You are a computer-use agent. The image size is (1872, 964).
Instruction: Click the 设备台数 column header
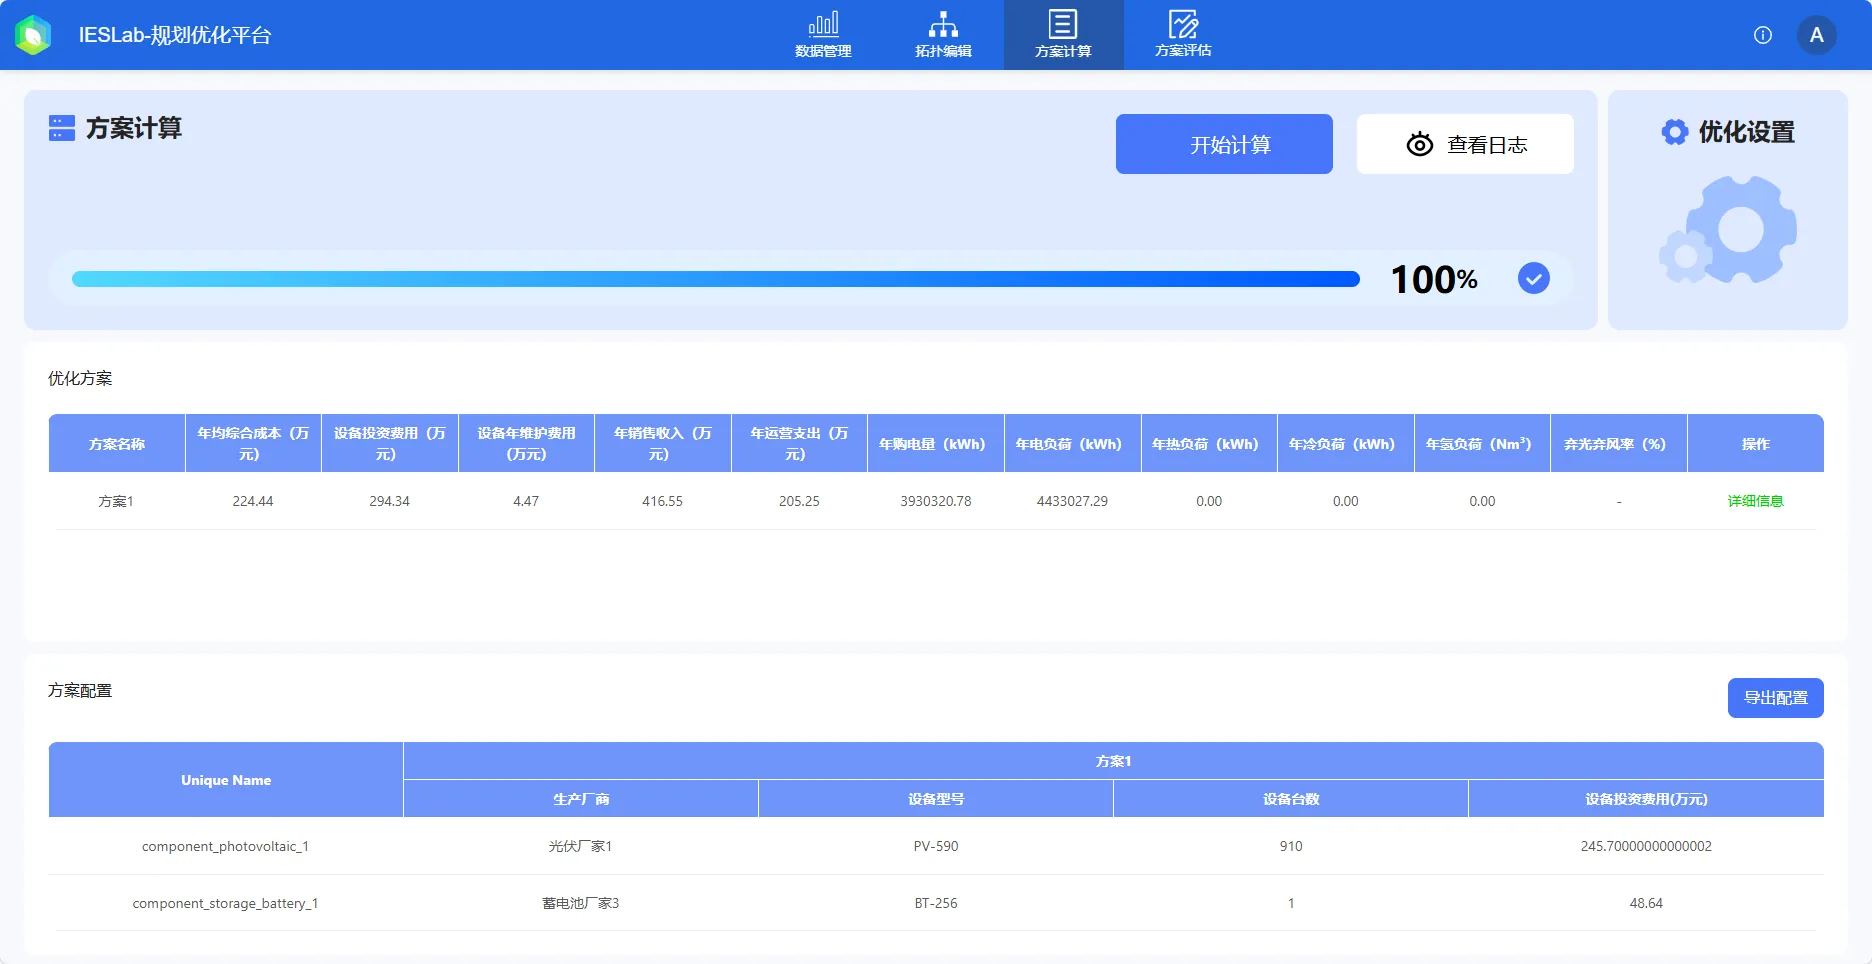pos(1291,799)
